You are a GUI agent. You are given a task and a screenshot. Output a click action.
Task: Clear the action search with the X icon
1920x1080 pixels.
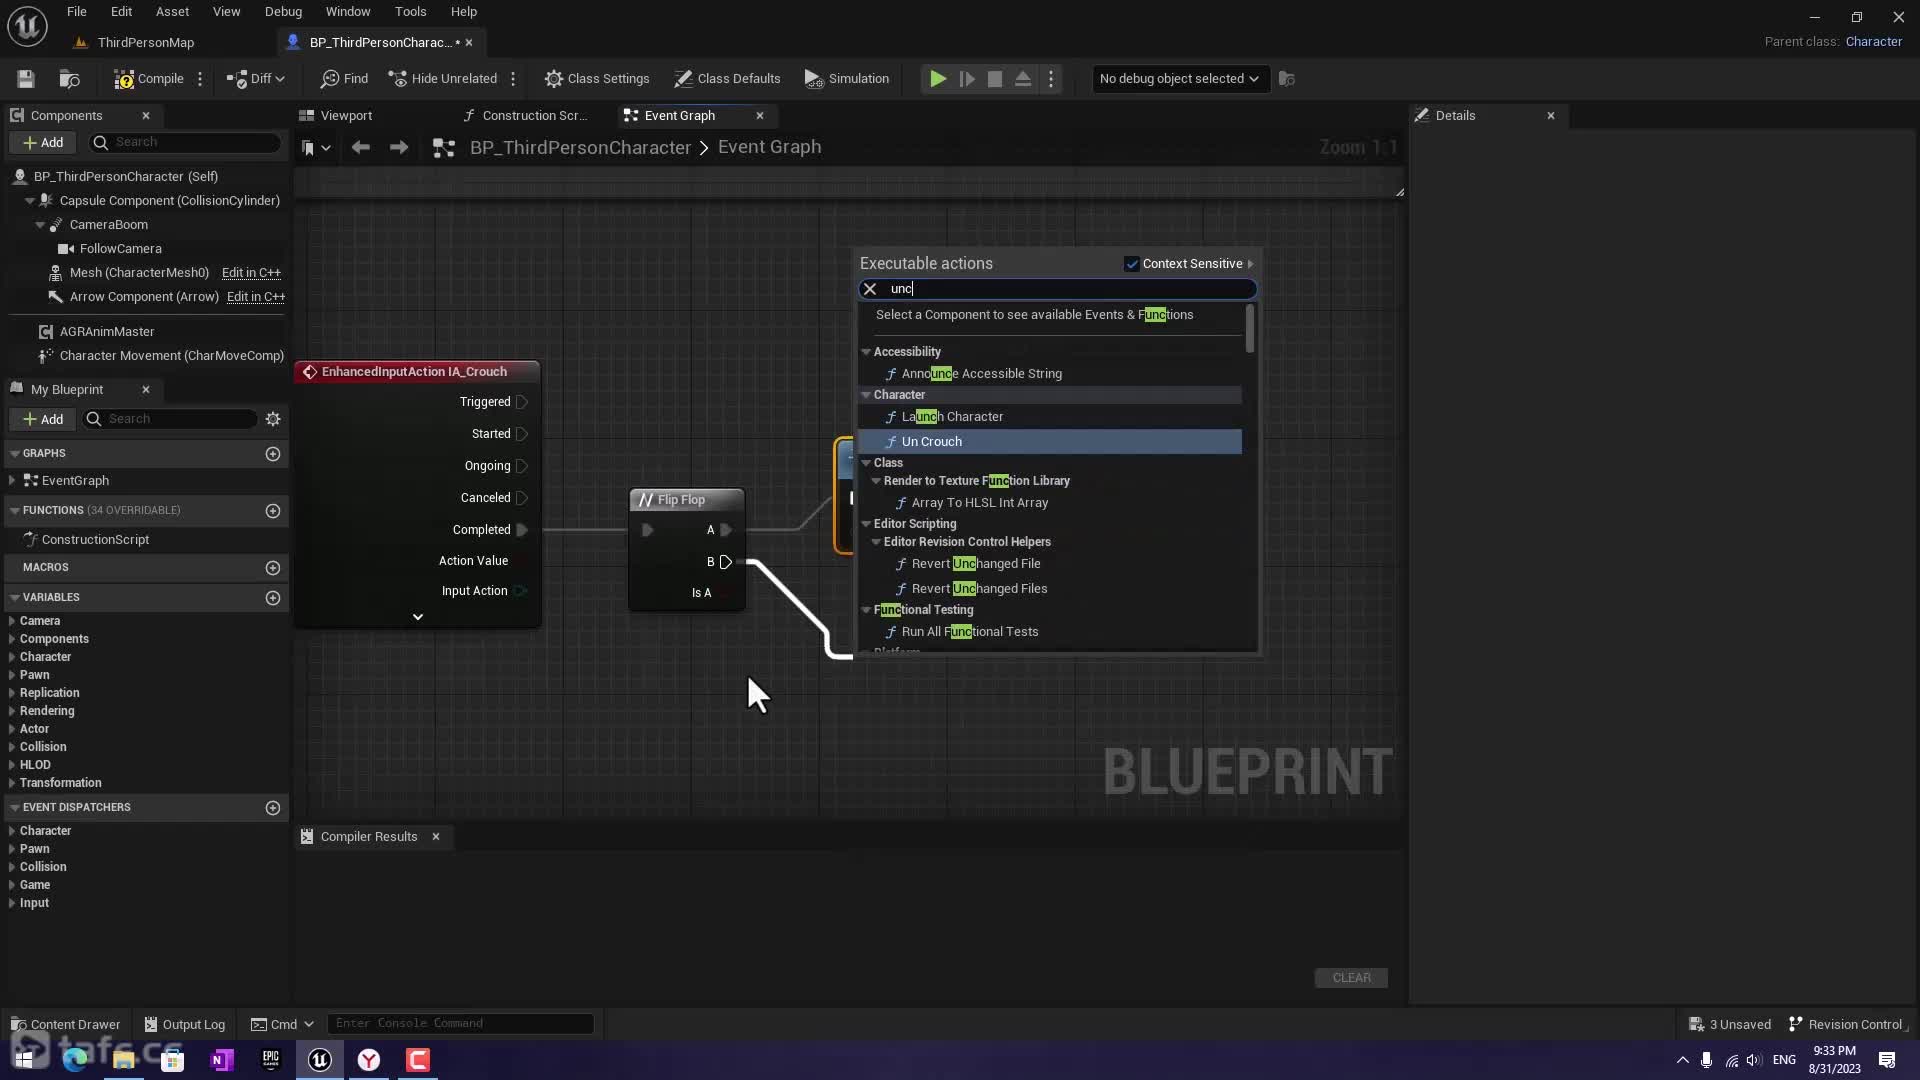(870, 289)
